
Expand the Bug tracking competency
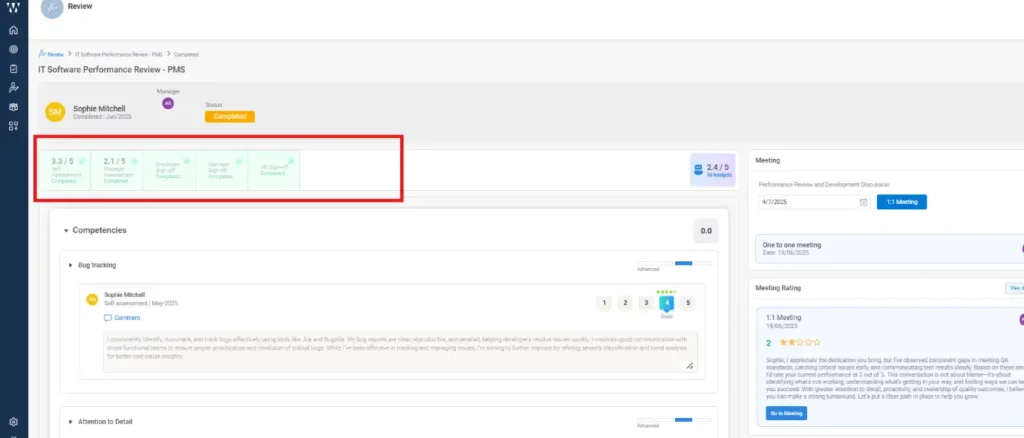tap(70, 265)
